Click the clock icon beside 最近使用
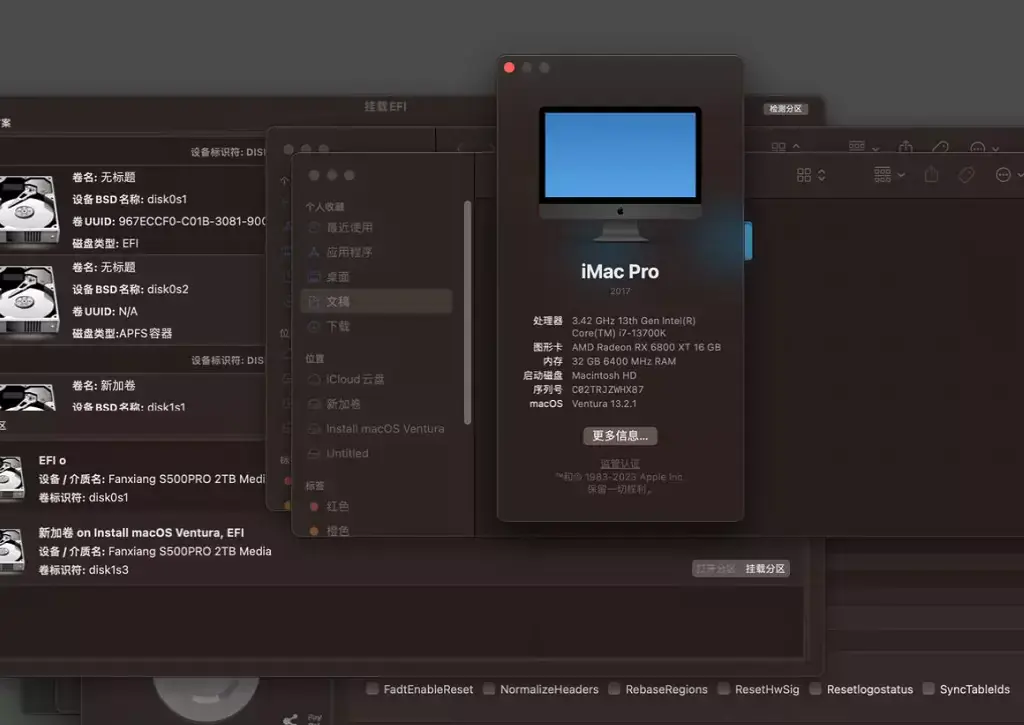The width and height of the screenshot is (1024, 725). (x=314, y=227)
